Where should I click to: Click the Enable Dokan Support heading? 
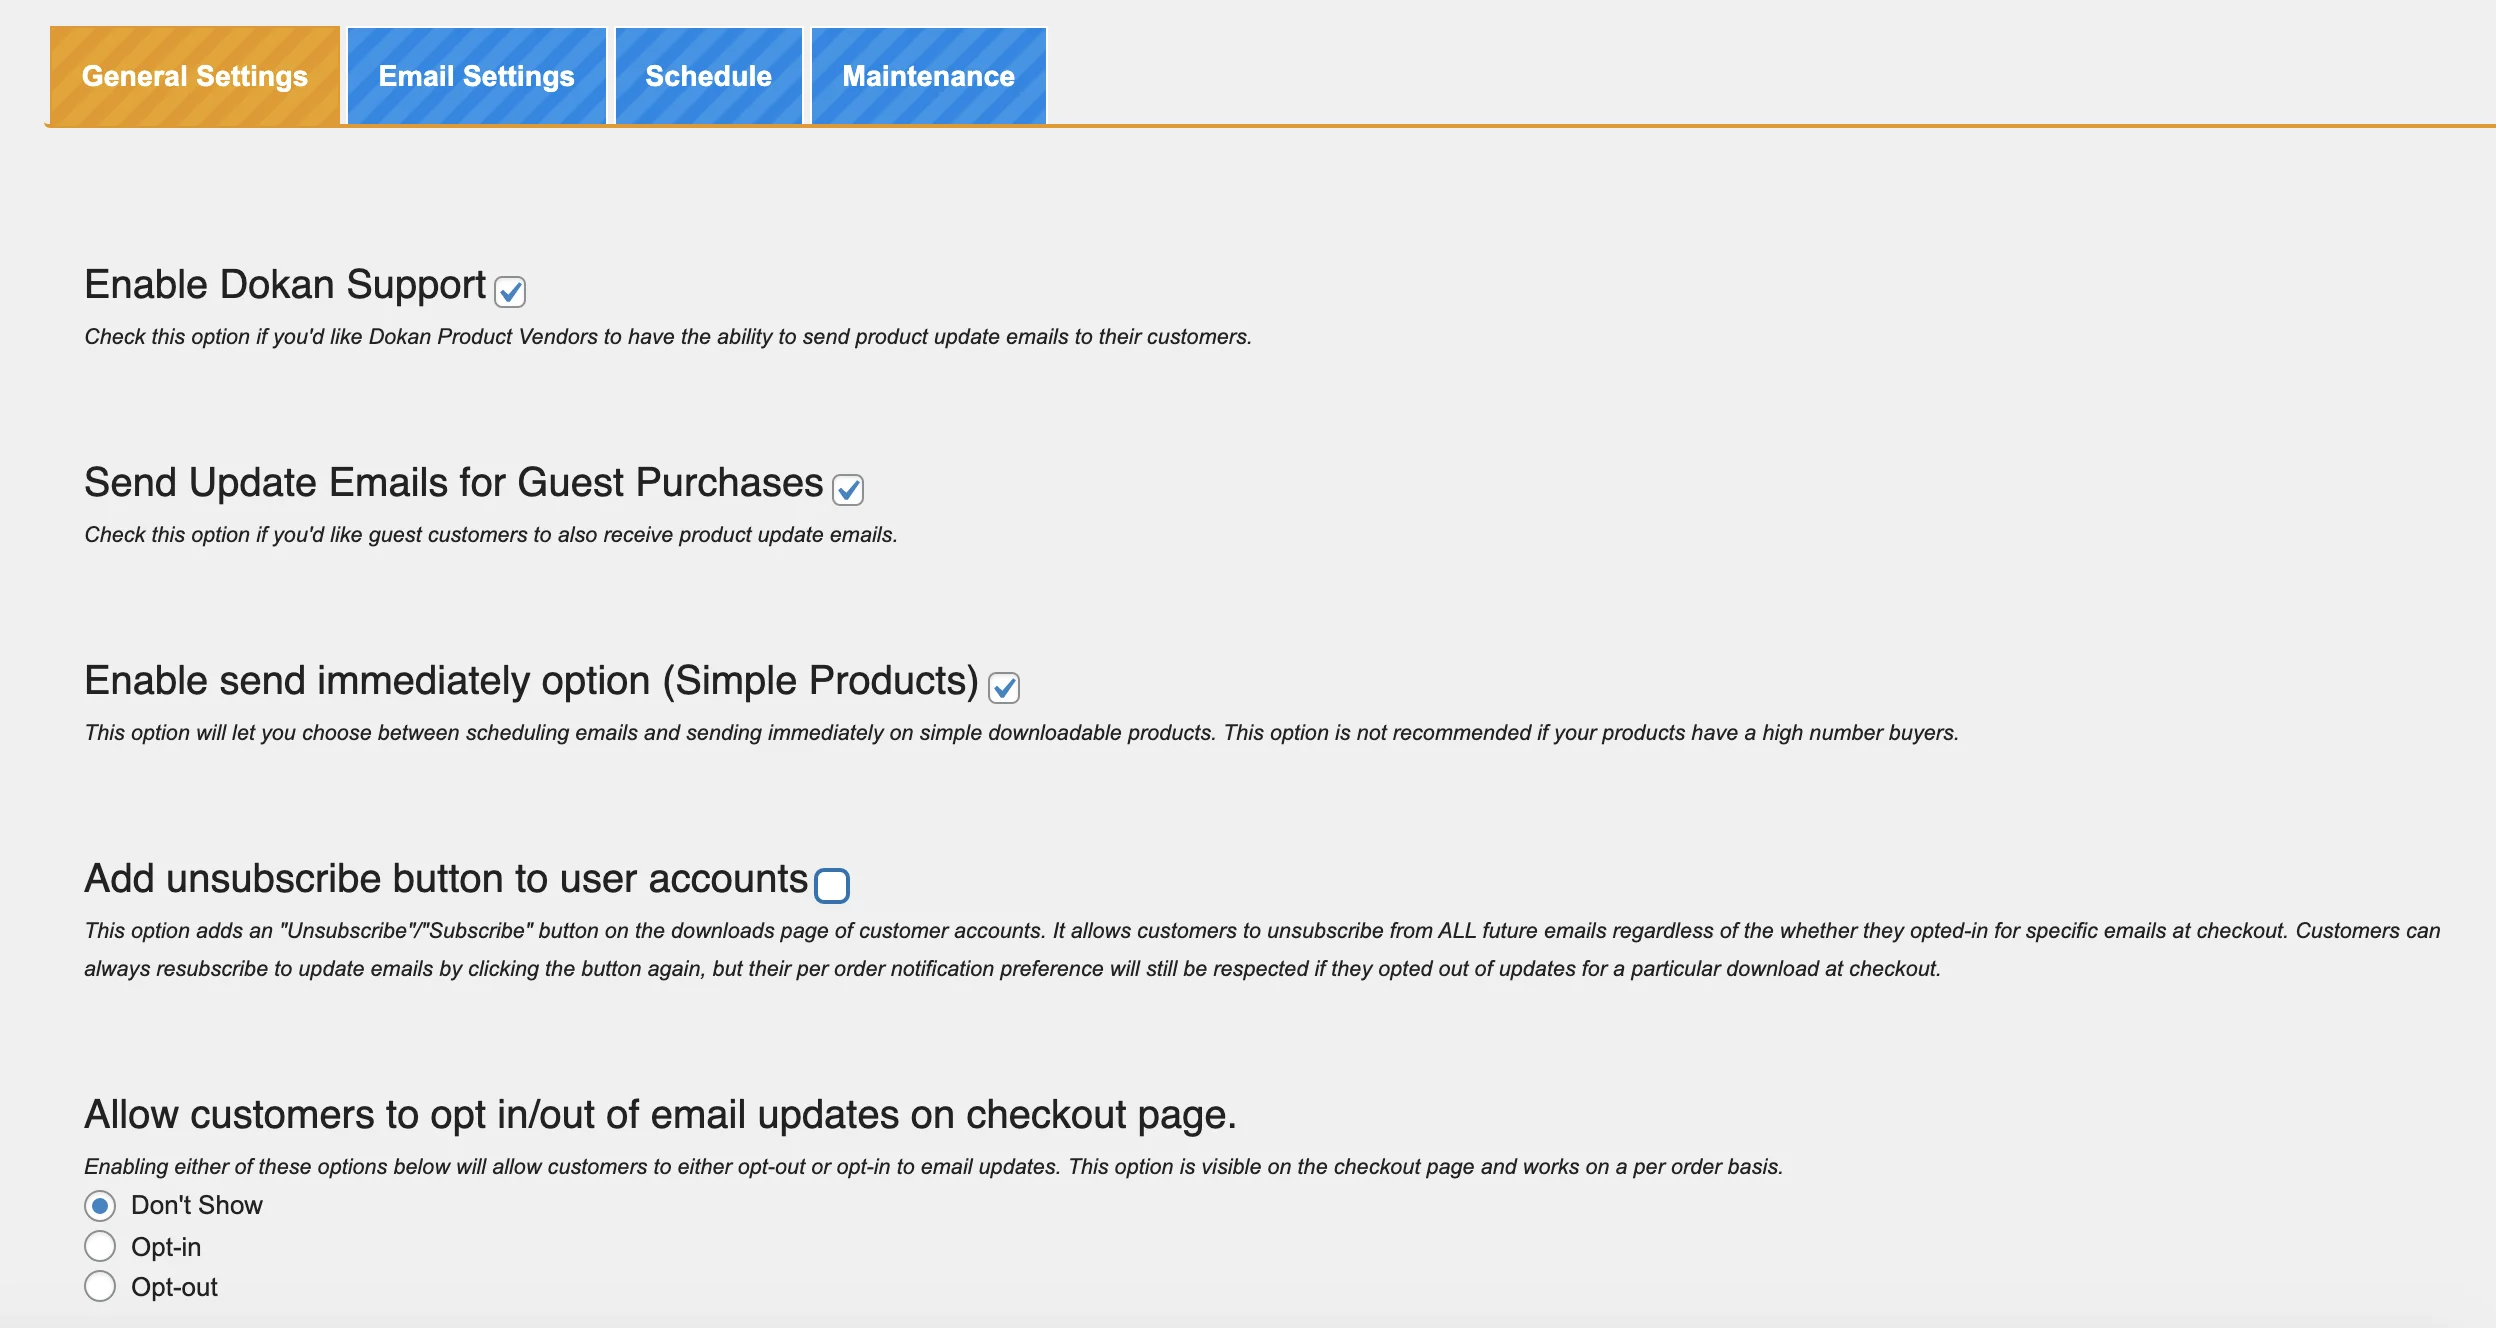[x=286, y=284]
